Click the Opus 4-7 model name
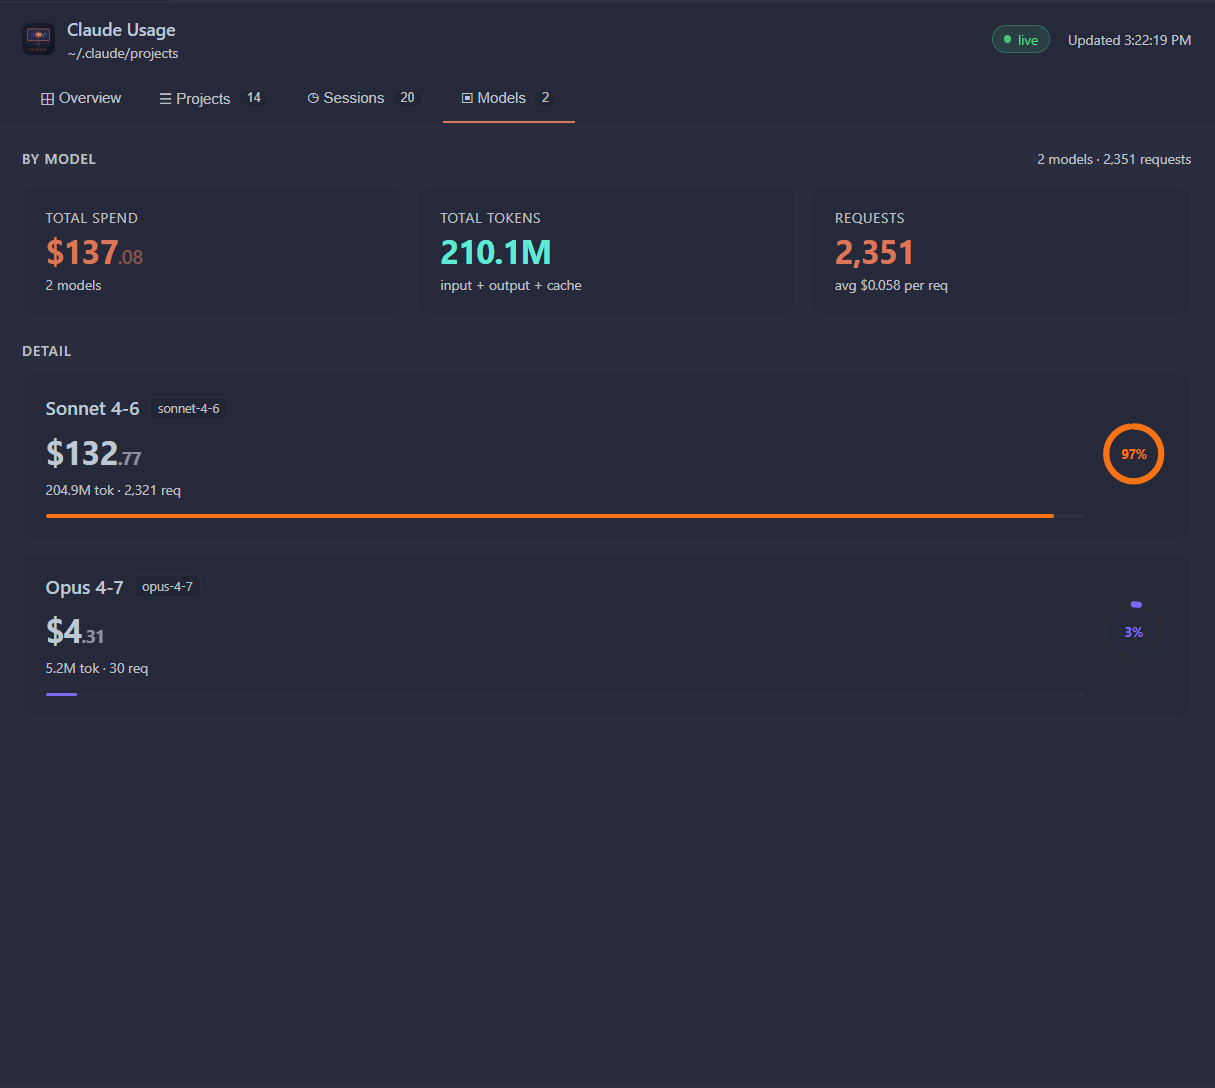The height and width of the screenshot is (1088, 1215). [84, 588]
